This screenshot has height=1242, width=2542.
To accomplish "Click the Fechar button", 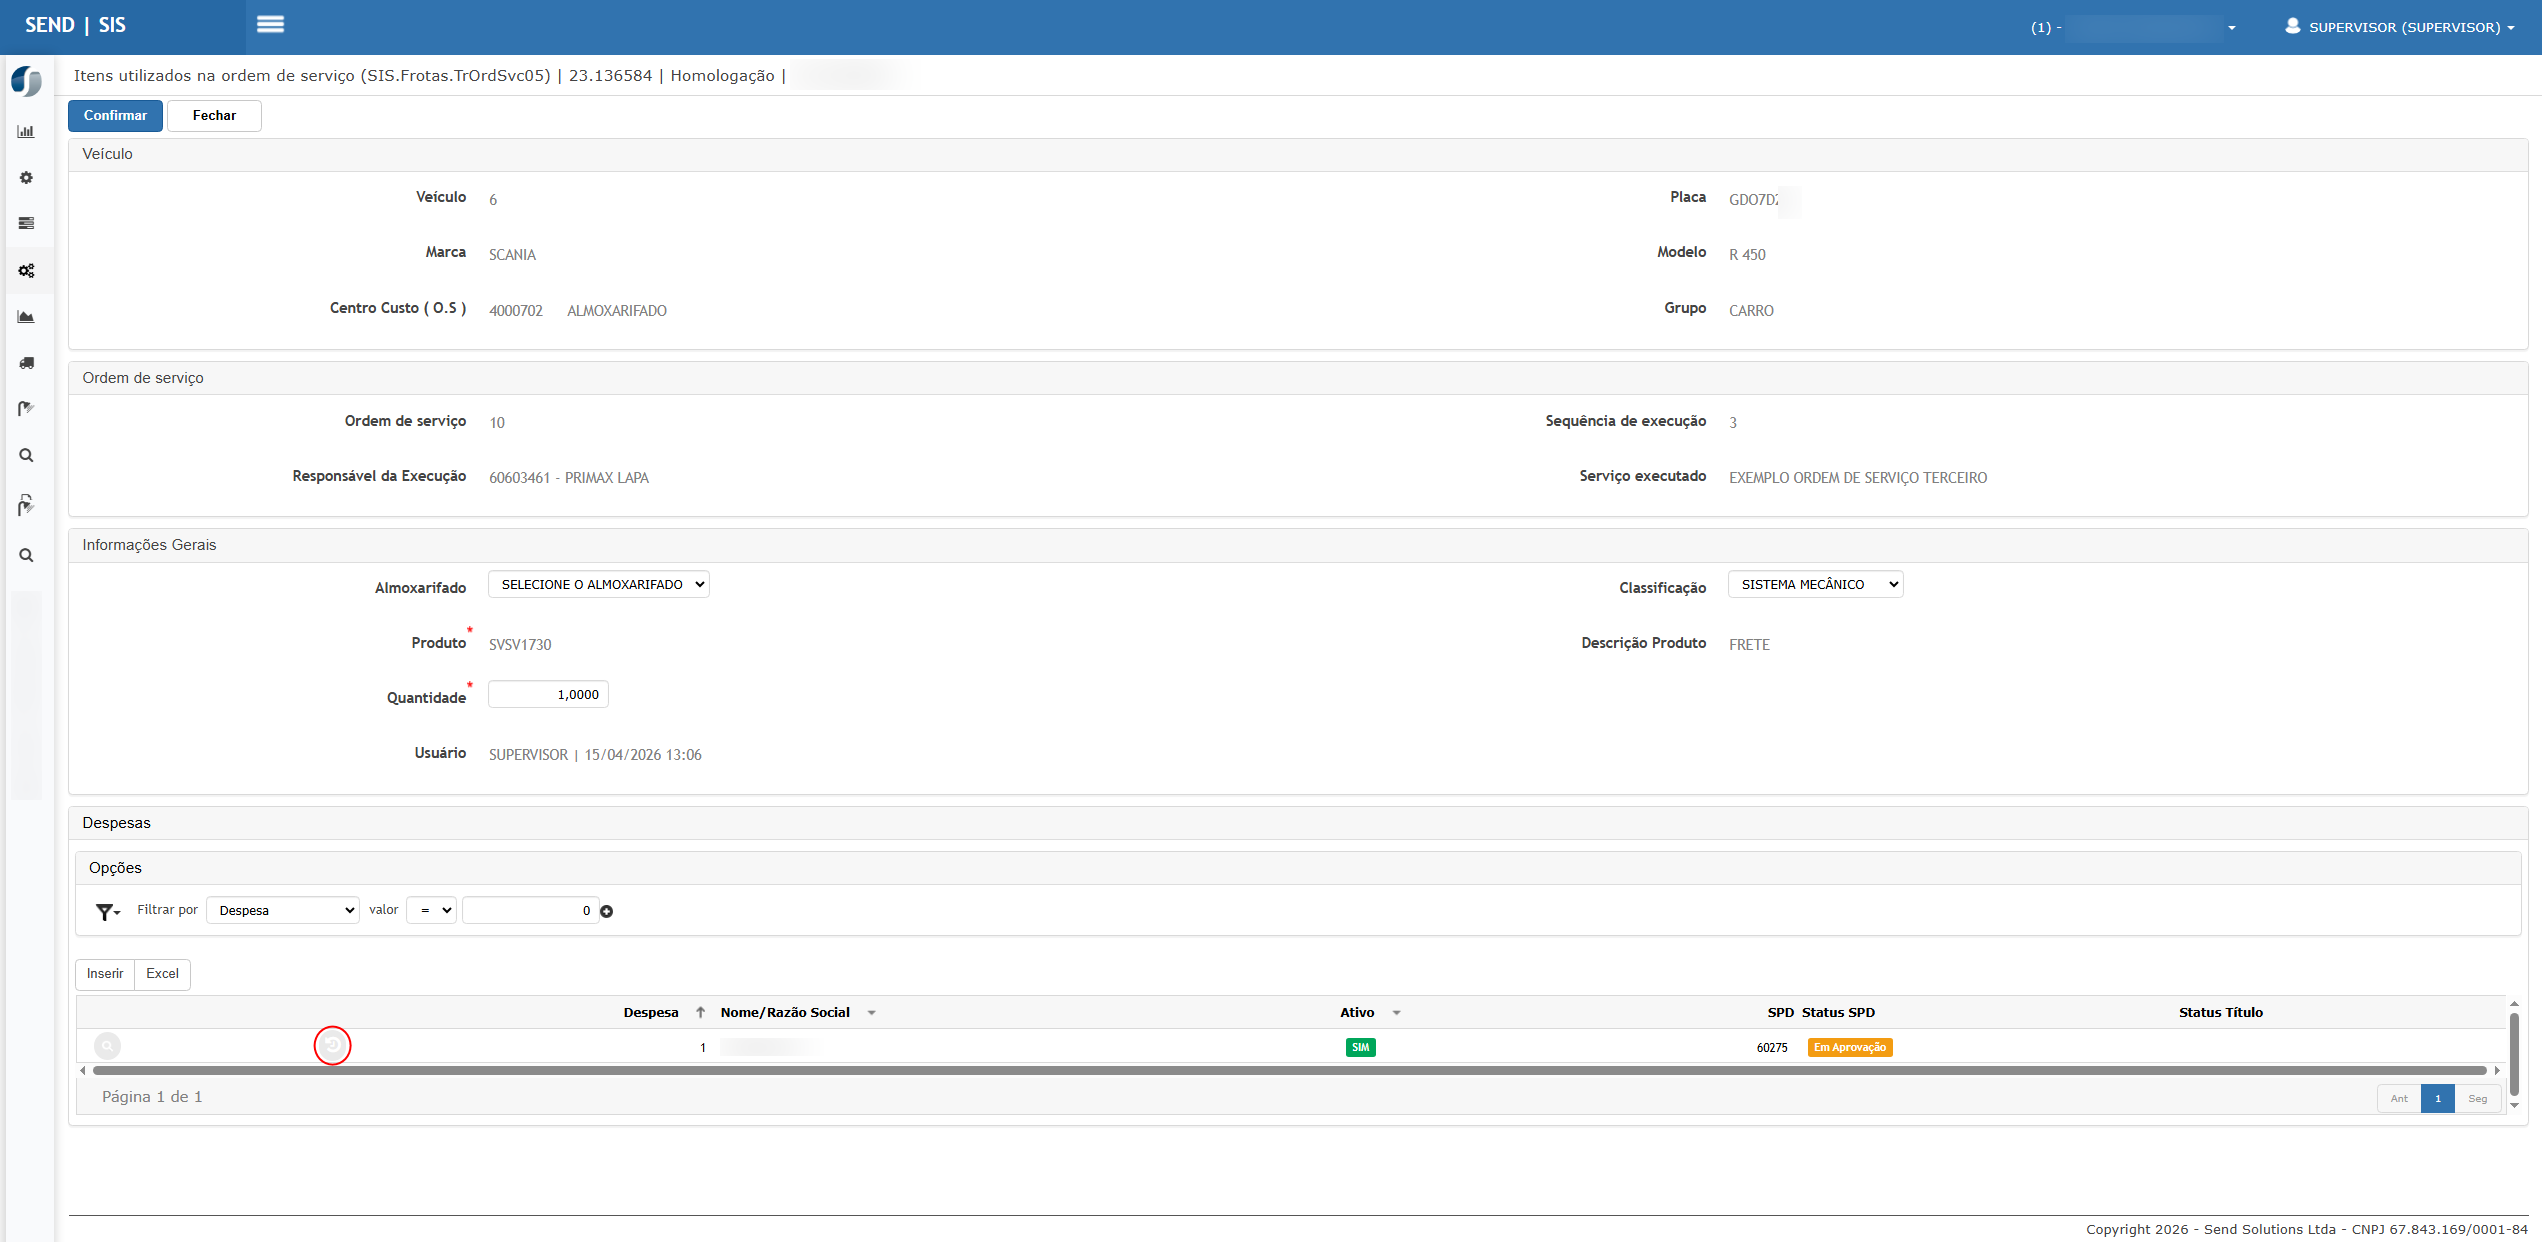I will [214, 116].
